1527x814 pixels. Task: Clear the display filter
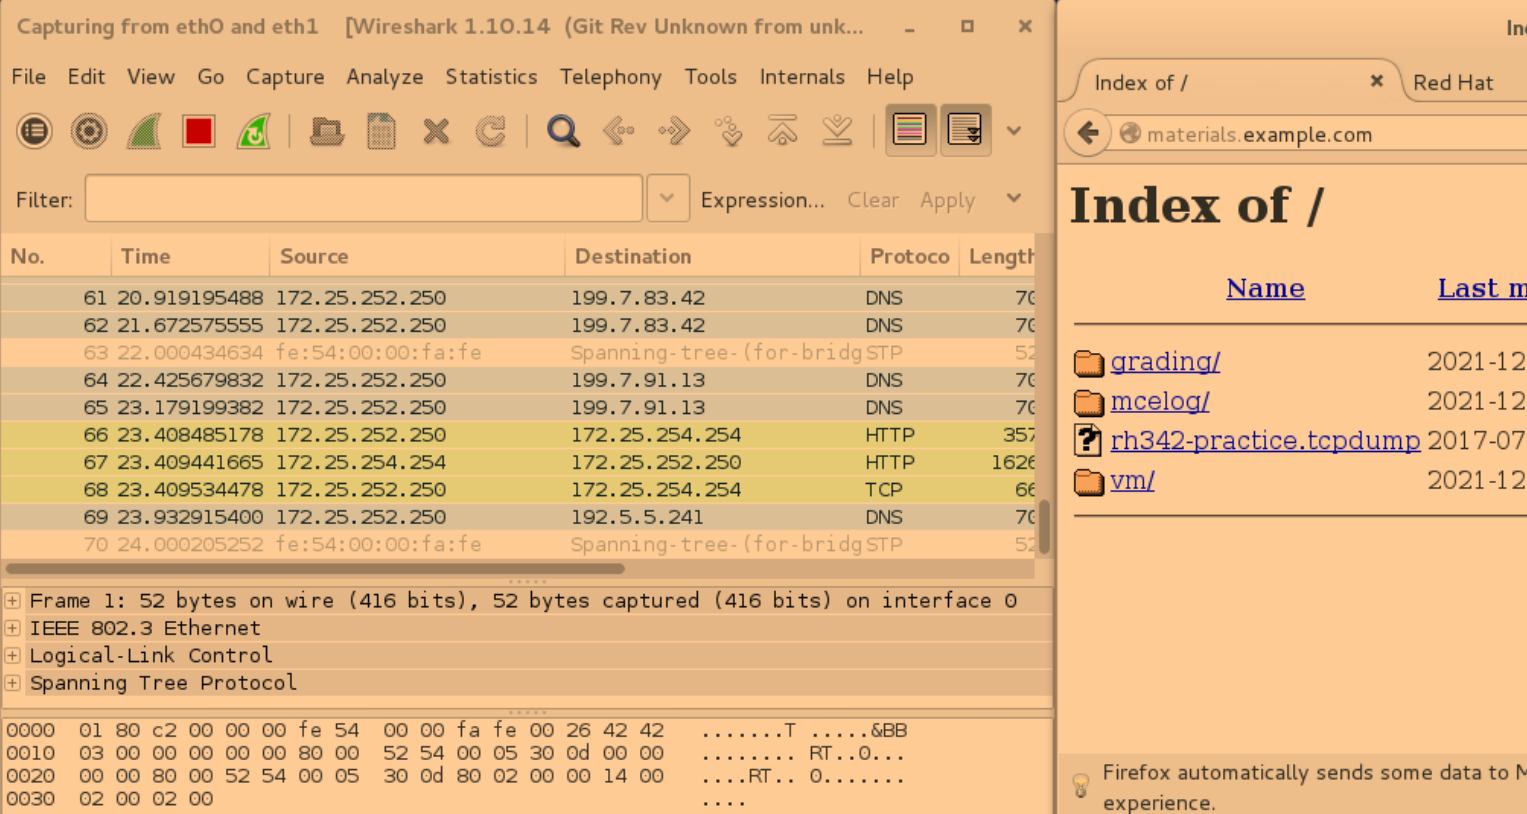(x=873, y=200)
